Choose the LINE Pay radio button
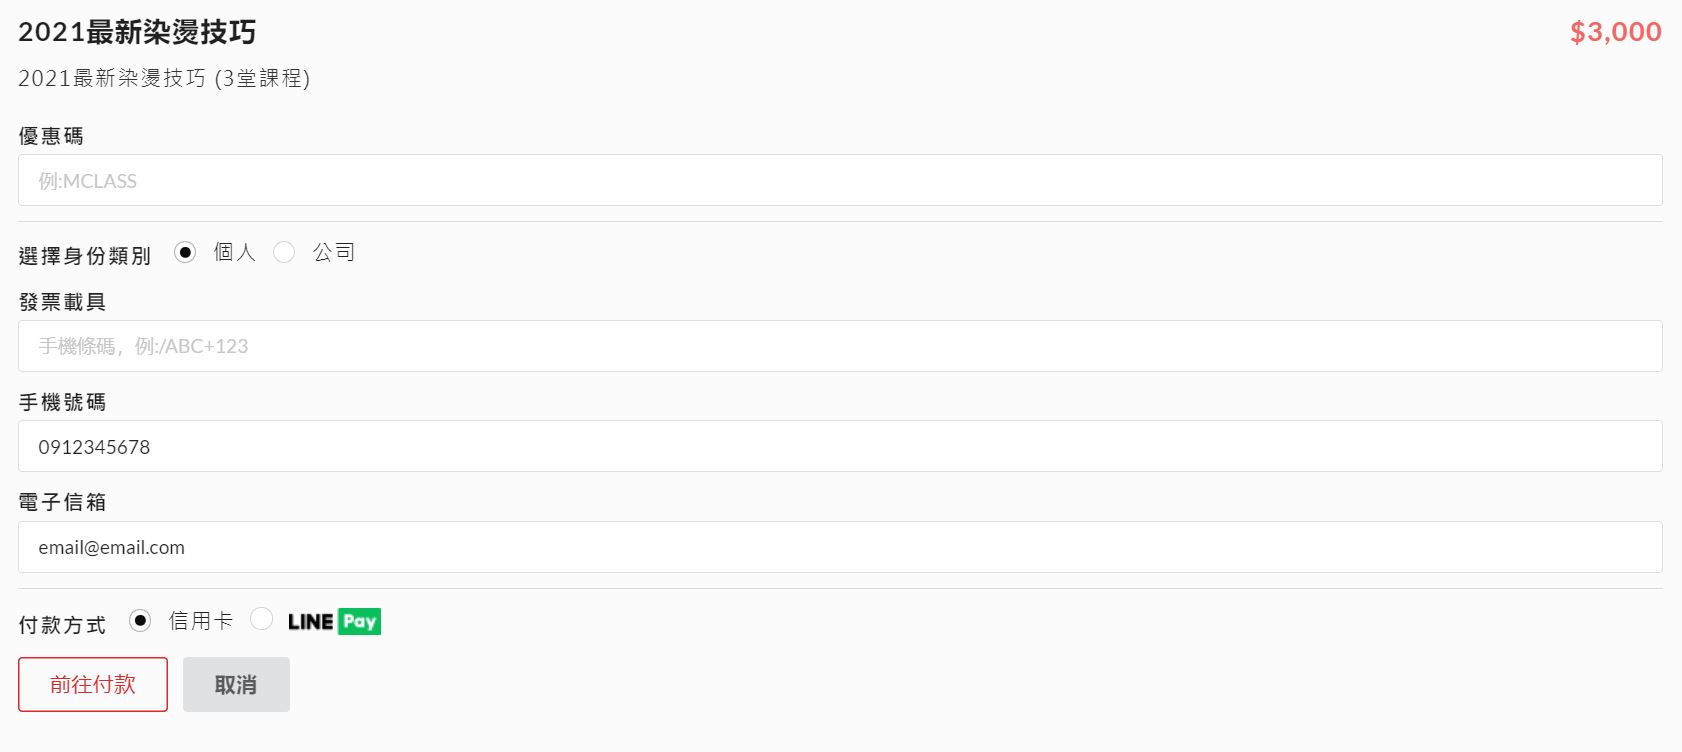Viewport: 1682px width, 752px height. pyautogui.click(x=261, y=619)
